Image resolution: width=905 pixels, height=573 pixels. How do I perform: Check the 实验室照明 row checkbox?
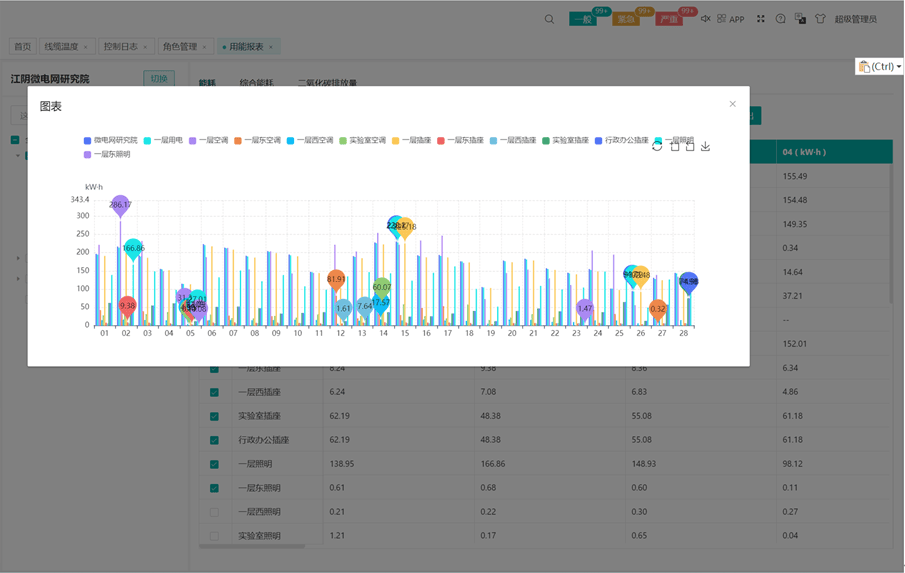[214, 536]
